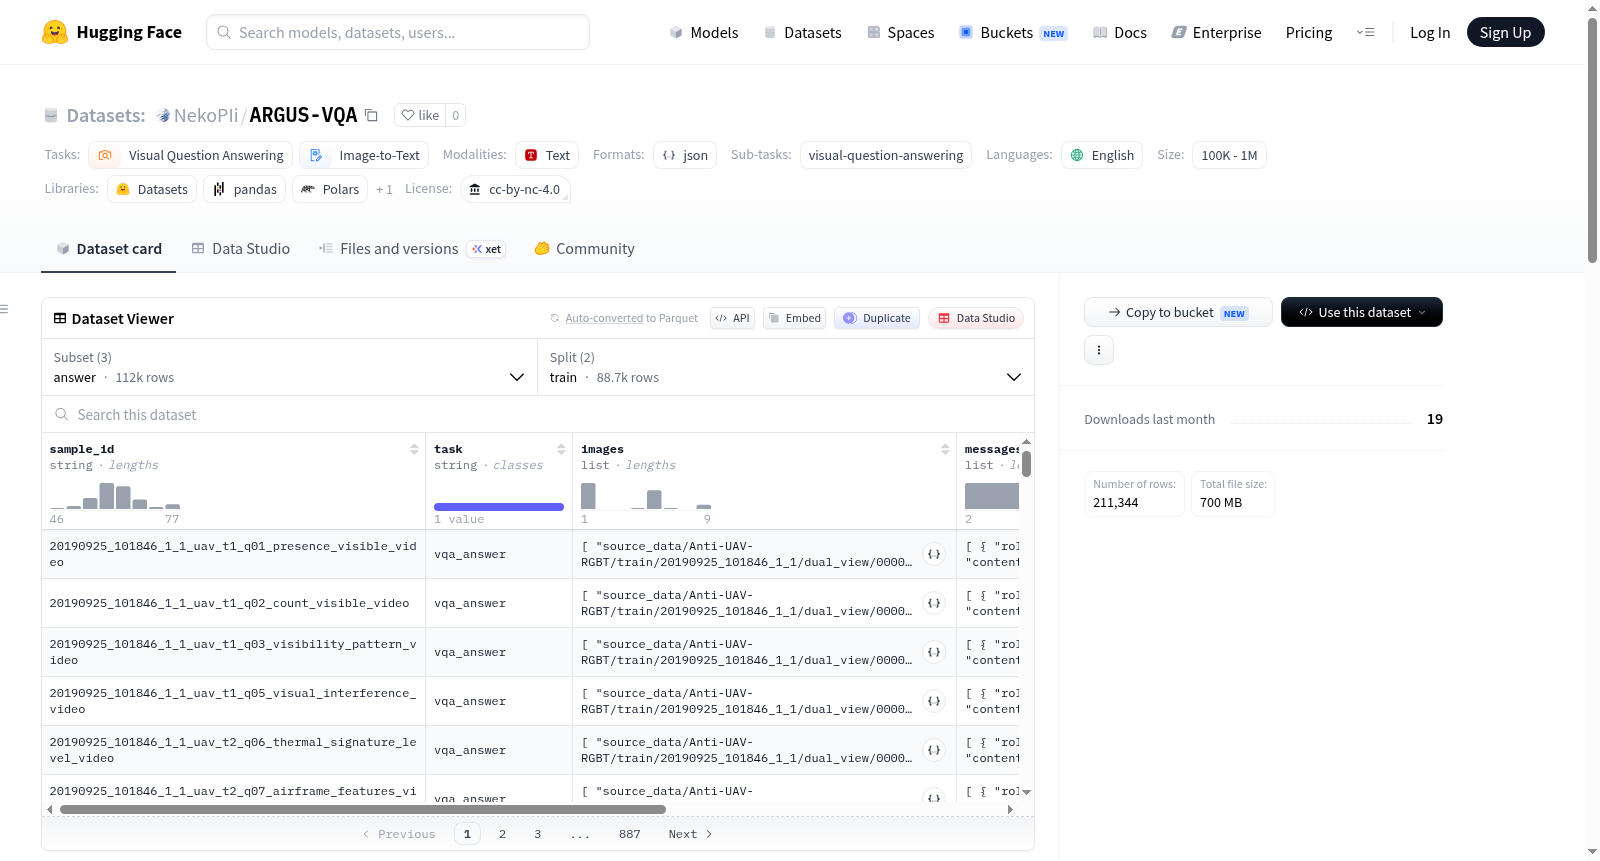Click the Auto-converted to Parquet link
Screen dimensions: 1600x861
point(631,318)
